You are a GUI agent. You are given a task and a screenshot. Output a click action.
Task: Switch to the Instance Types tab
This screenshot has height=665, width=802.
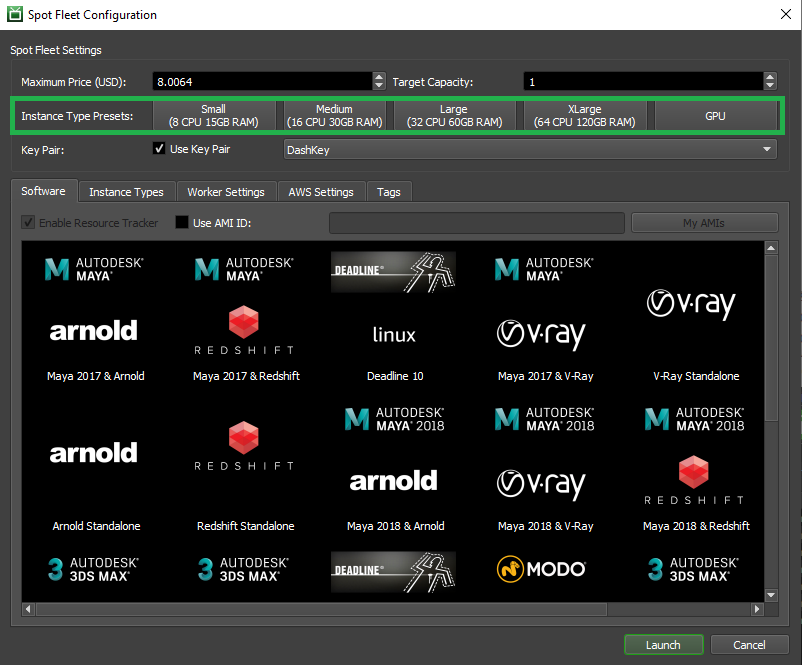tap(126, 192)
